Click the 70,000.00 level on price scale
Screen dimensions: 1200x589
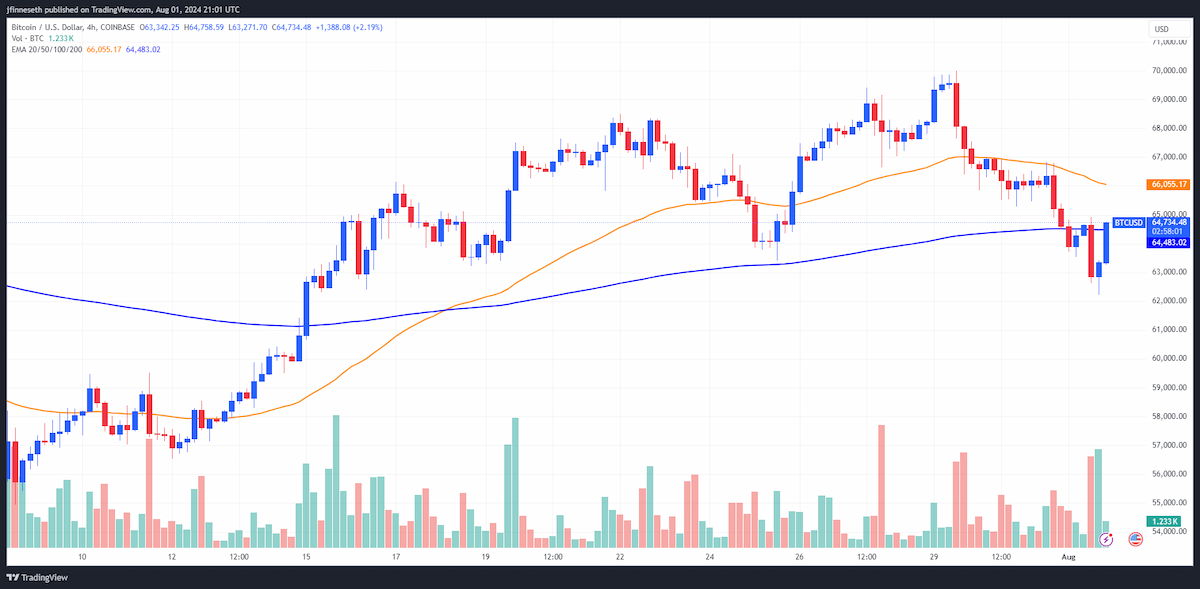tap(1168, 71)
